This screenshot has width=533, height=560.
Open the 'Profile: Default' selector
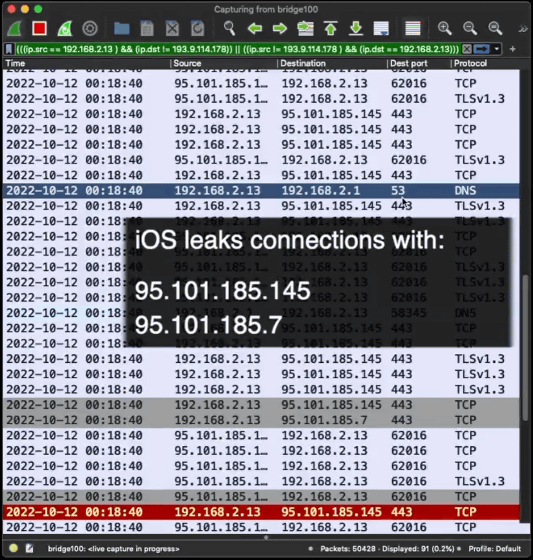pyautogui.click(x=495, y=549)
